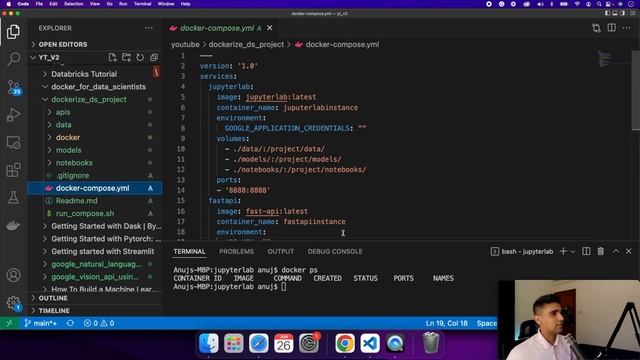Open Chrome from the Dock
640x360 pixels.
345,343
